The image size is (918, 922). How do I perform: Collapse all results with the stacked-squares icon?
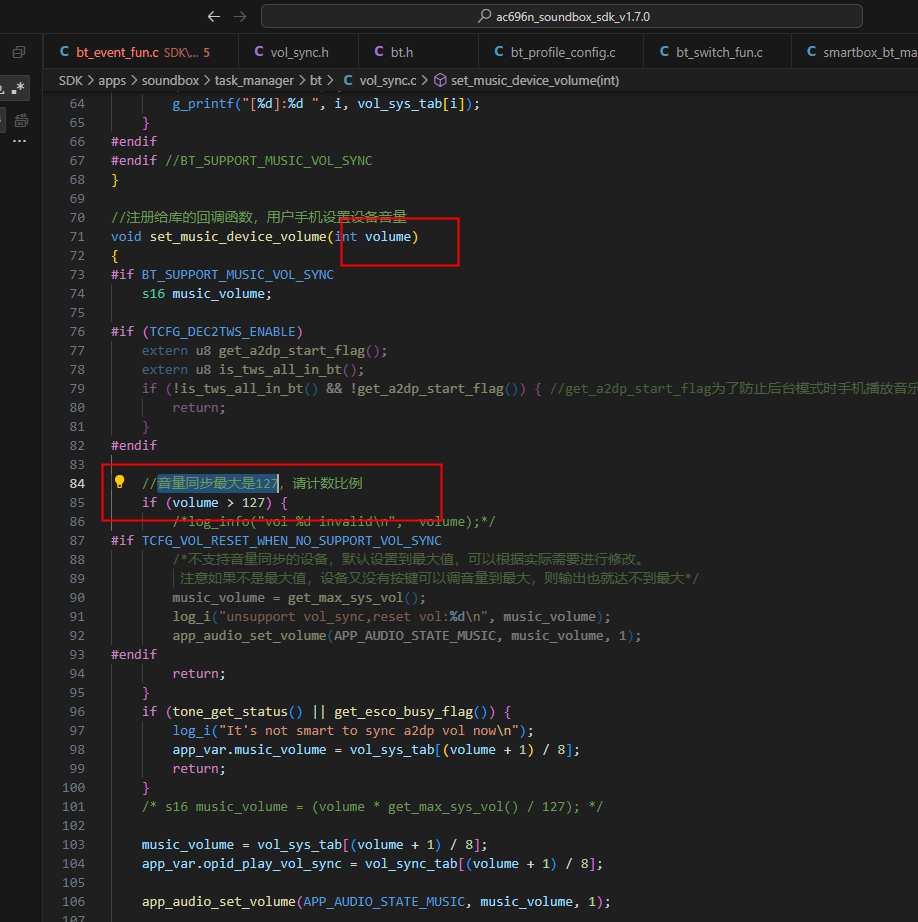pos(19,52)
